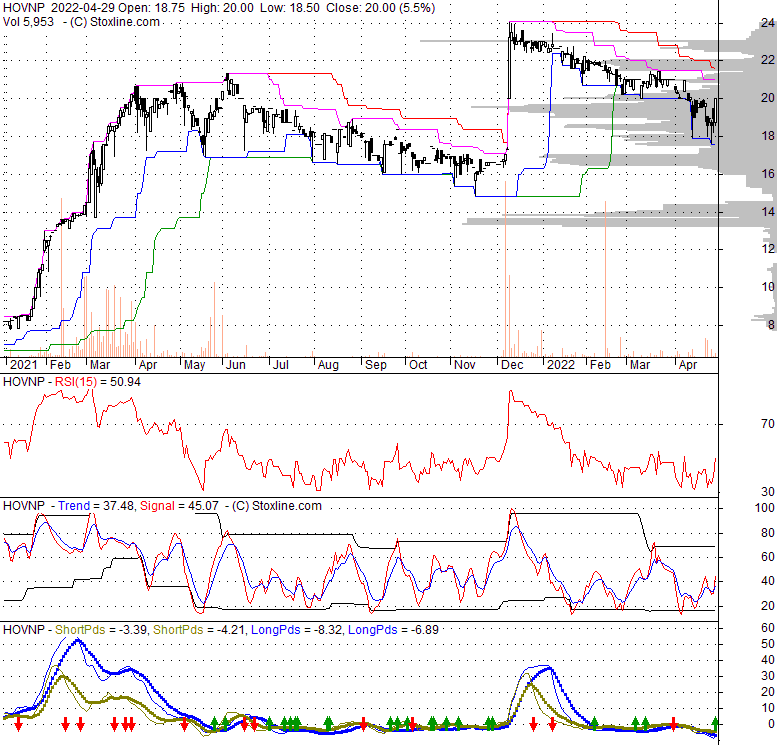Click the 16 price level on the axis
The height and width of the screenshot is (746, 778).
[x=768, y=174]
